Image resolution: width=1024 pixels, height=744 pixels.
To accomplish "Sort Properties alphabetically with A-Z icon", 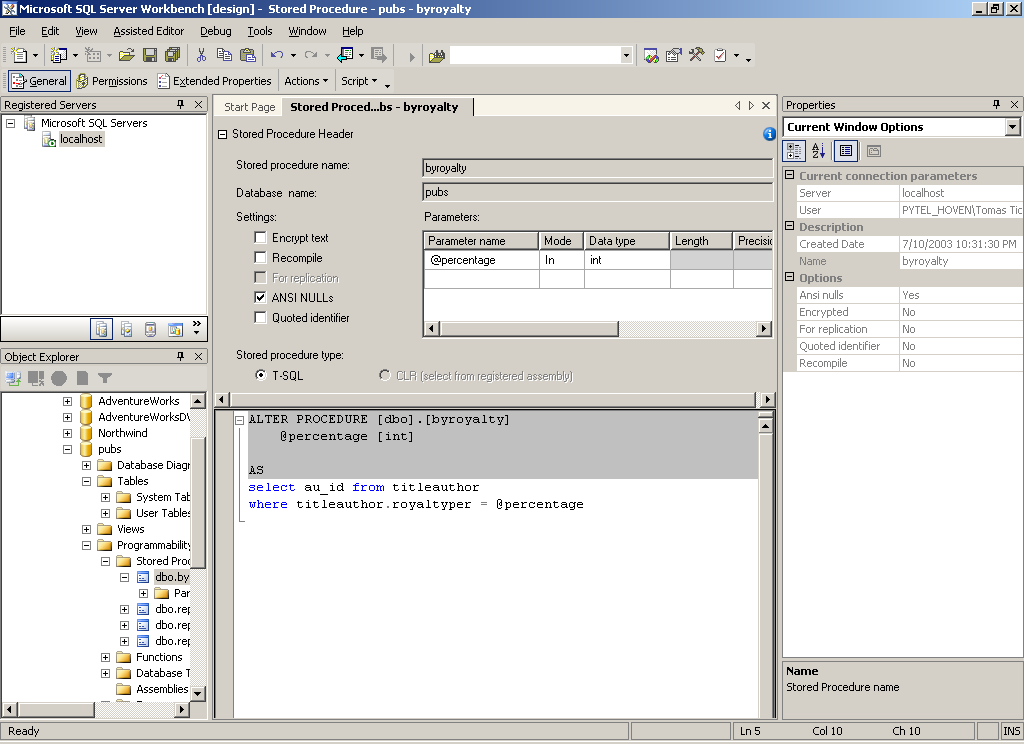I will click(x=818, y=152).
